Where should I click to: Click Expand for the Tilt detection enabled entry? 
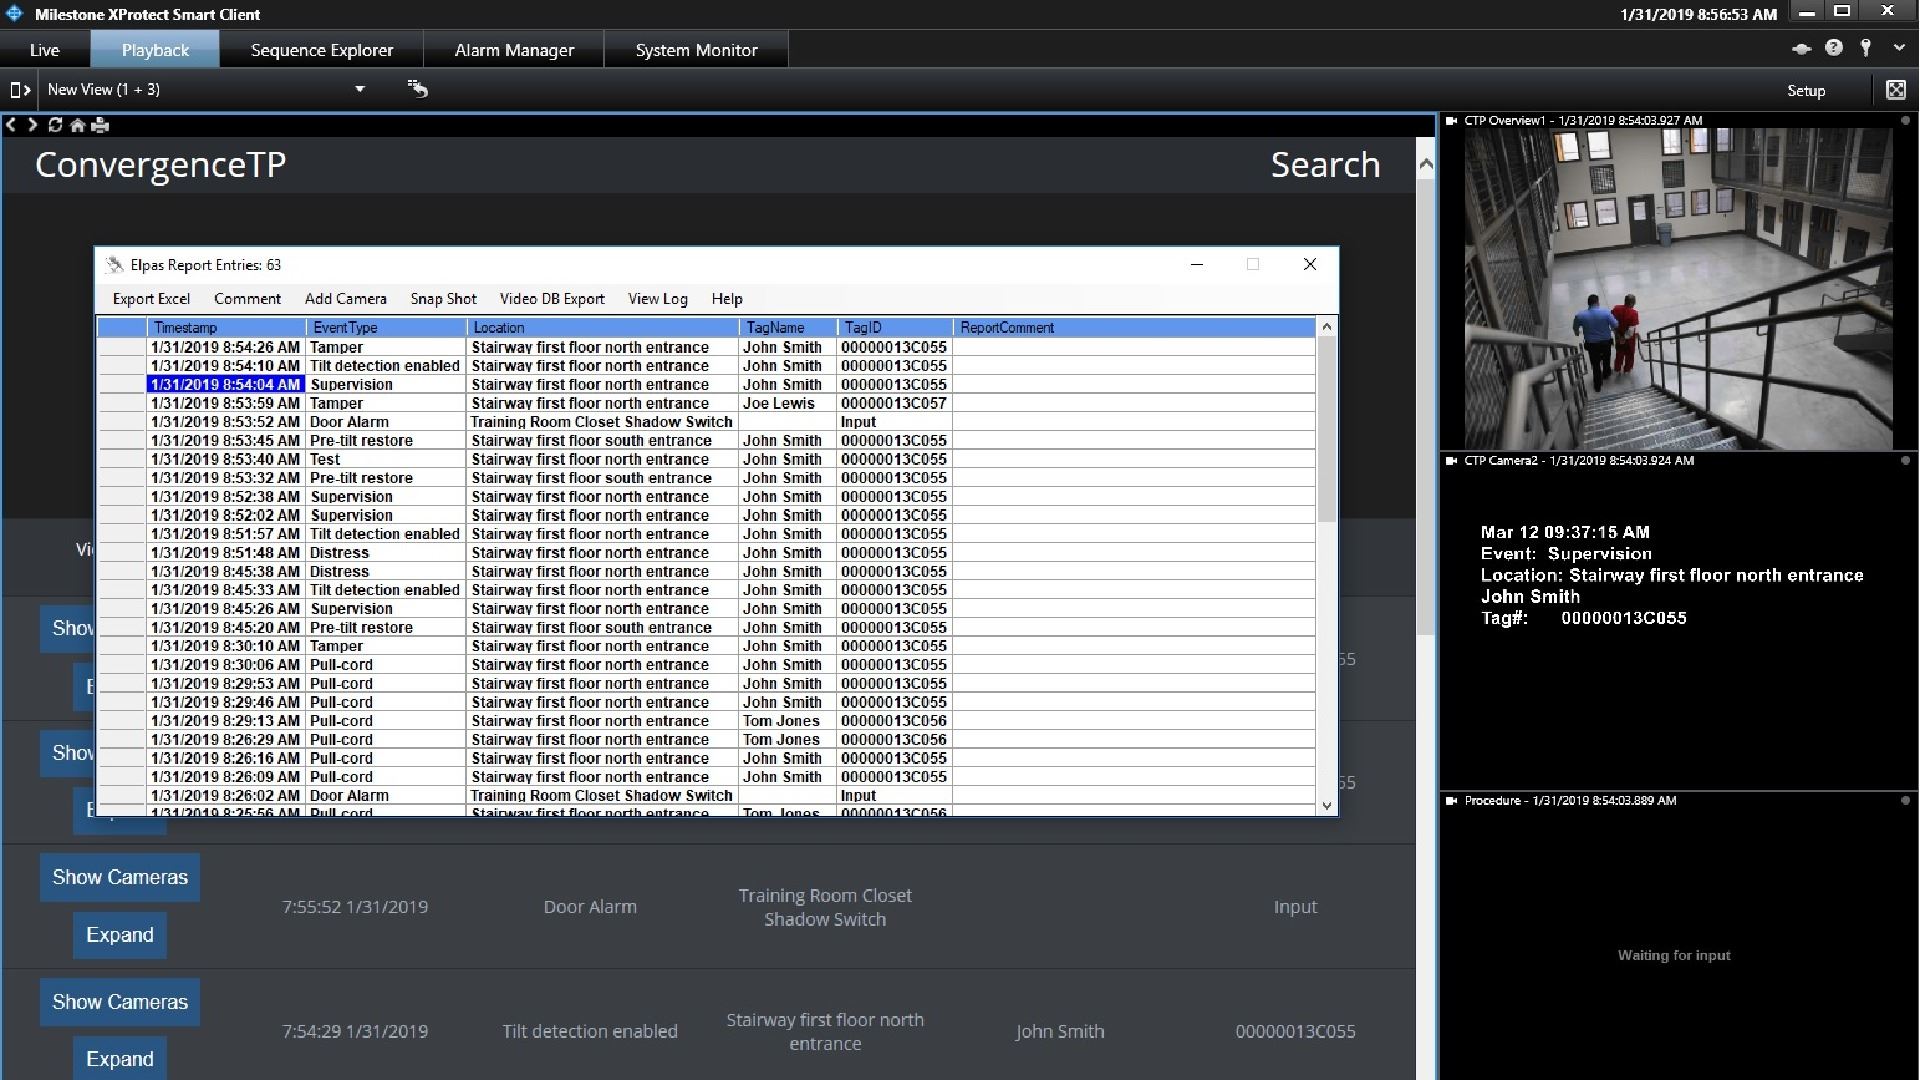tap(120, 1059)
